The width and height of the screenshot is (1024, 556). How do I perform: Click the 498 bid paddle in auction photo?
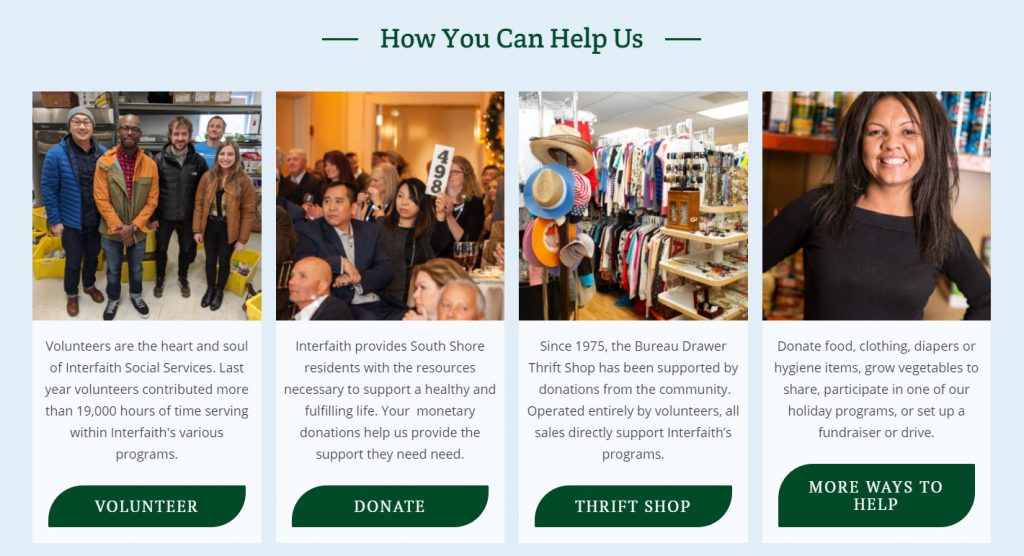coord(440,171)
